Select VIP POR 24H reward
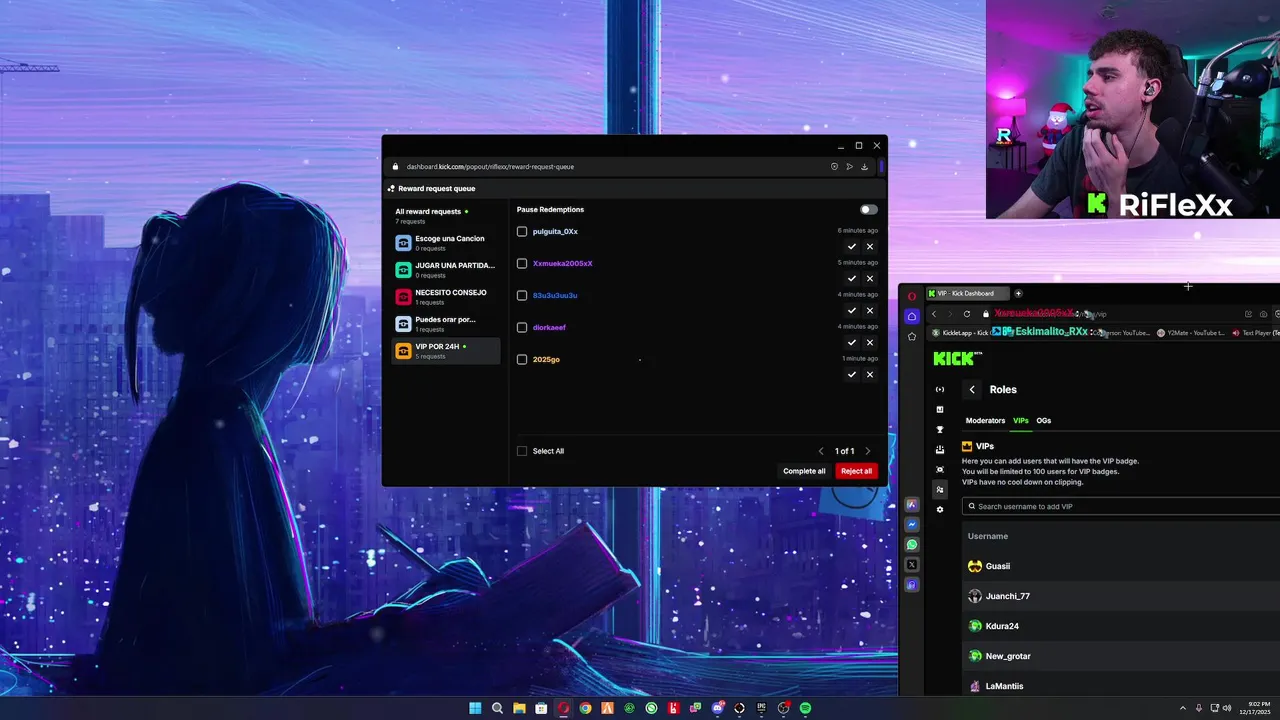This screenshot has height=720, width=1280. [x=445, y=351]
